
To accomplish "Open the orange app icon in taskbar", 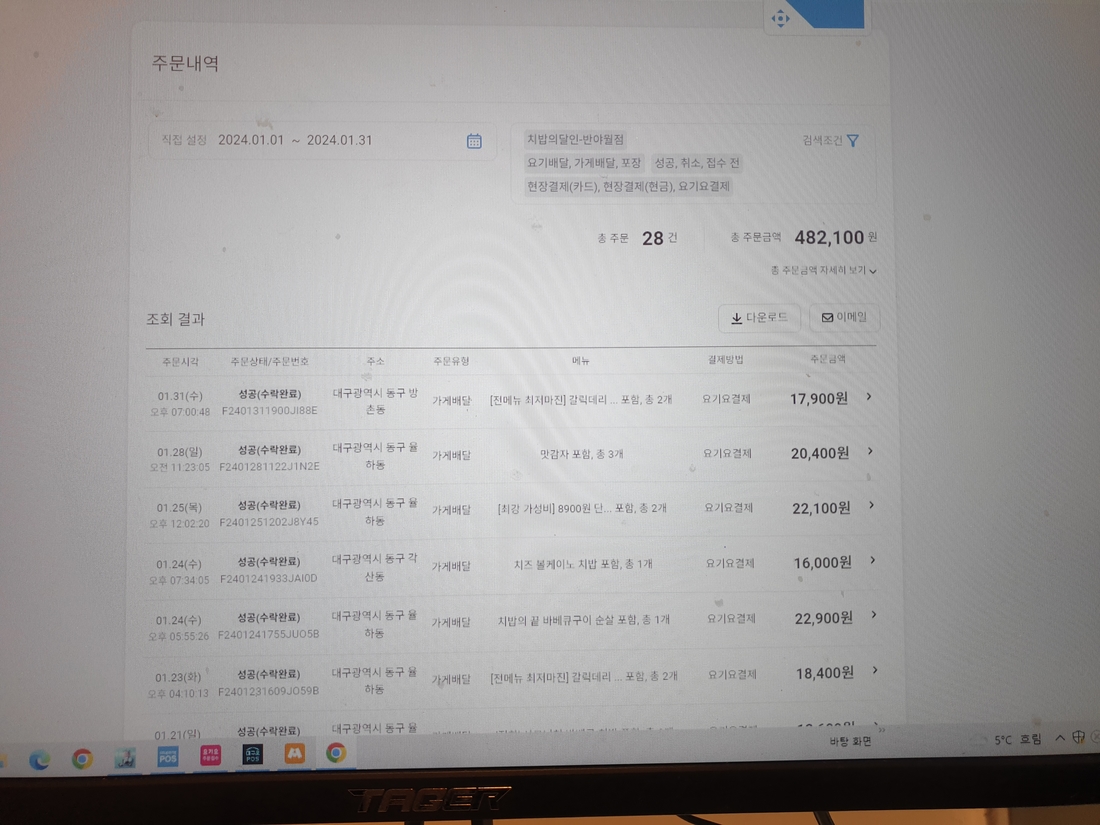I will pos(294,754).
